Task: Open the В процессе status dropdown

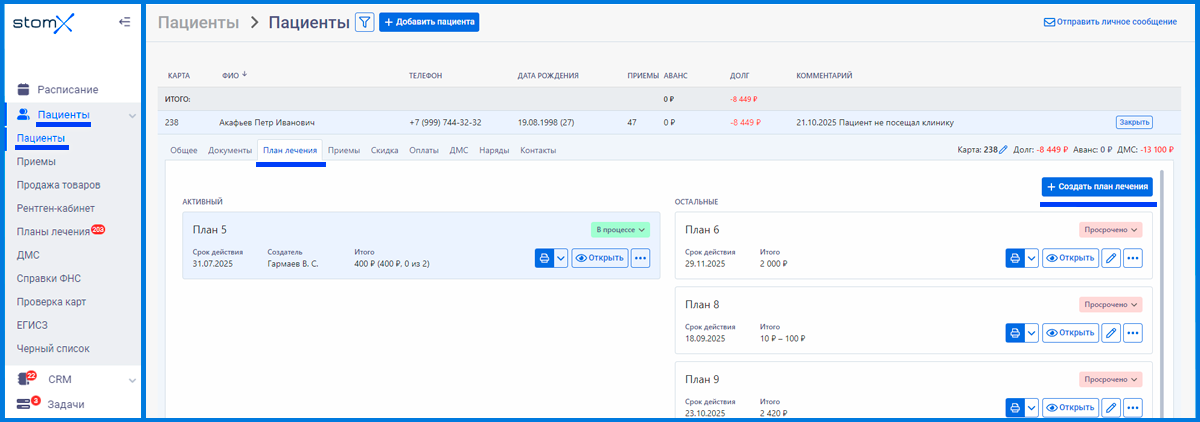Action: (620, 229)
